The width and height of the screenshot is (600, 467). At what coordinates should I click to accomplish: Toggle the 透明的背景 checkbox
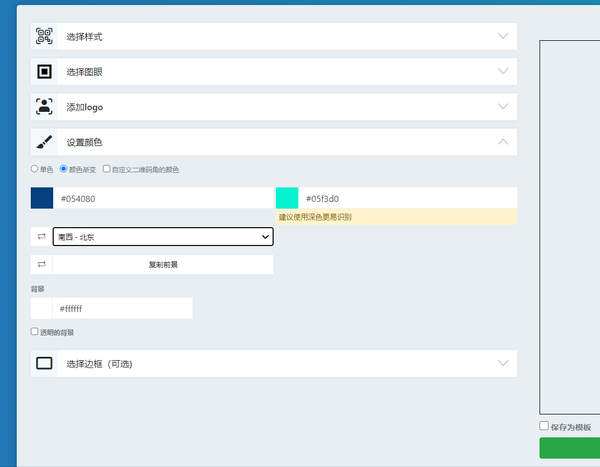tap(34, 331)
